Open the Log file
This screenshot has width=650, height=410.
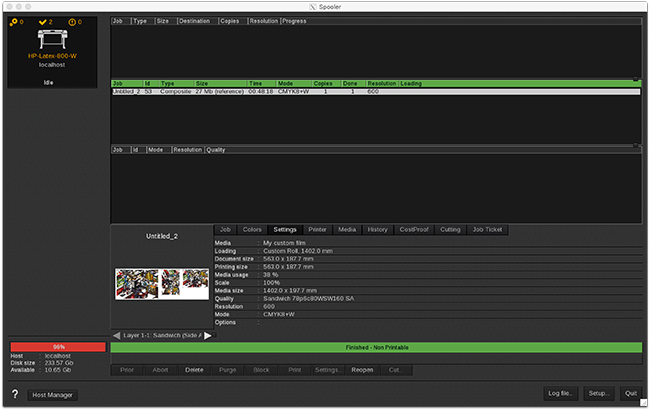(x=560, y=394)
